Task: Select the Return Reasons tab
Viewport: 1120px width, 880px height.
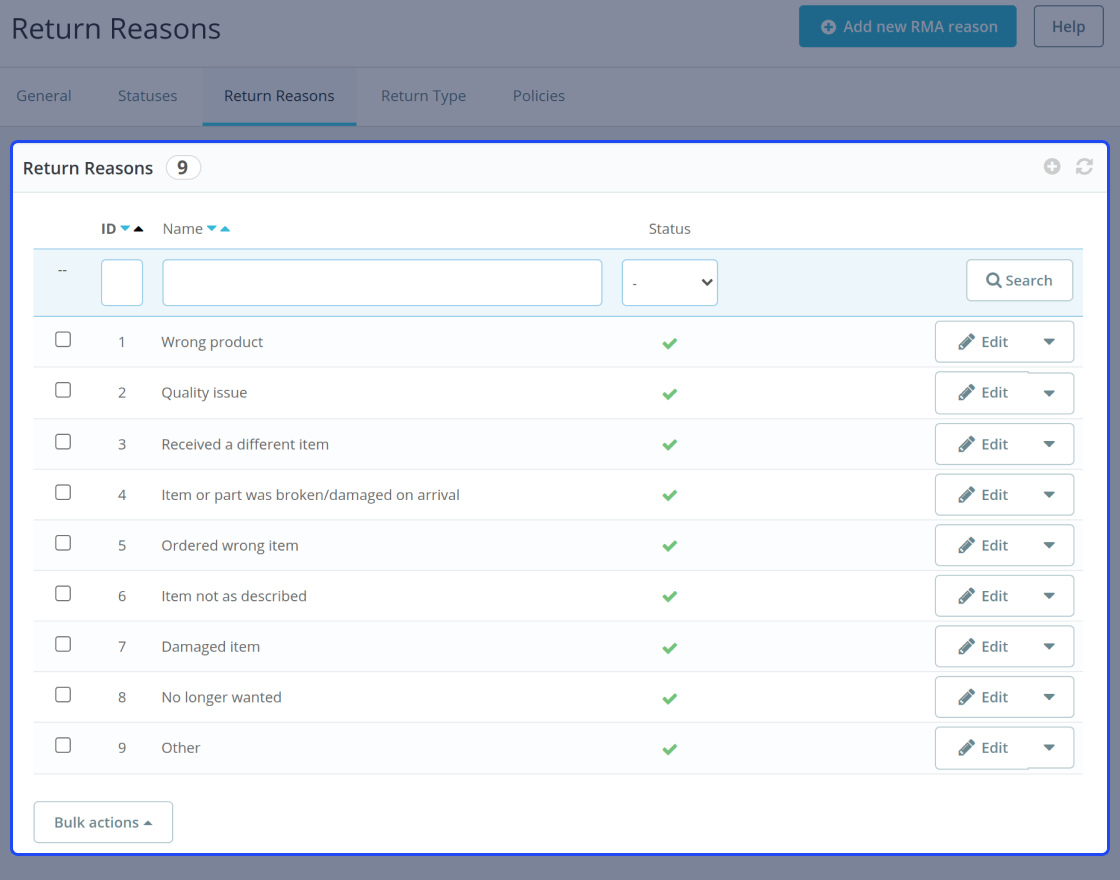Action: click(x=279, y=96)
